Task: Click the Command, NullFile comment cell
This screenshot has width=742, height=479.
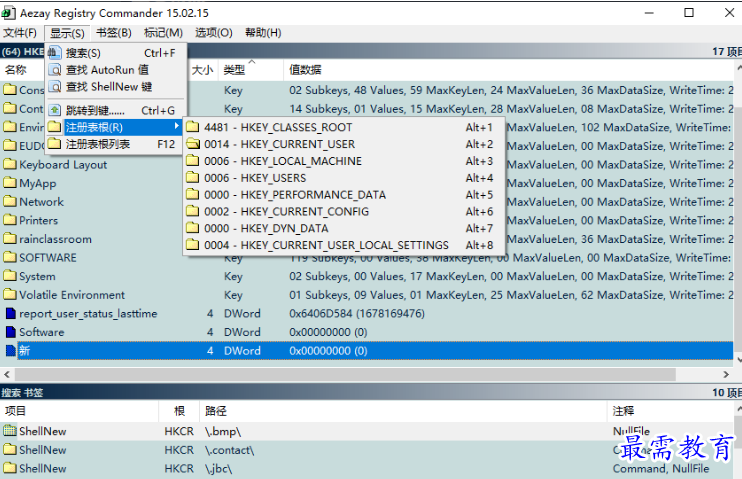Action: 661,469
